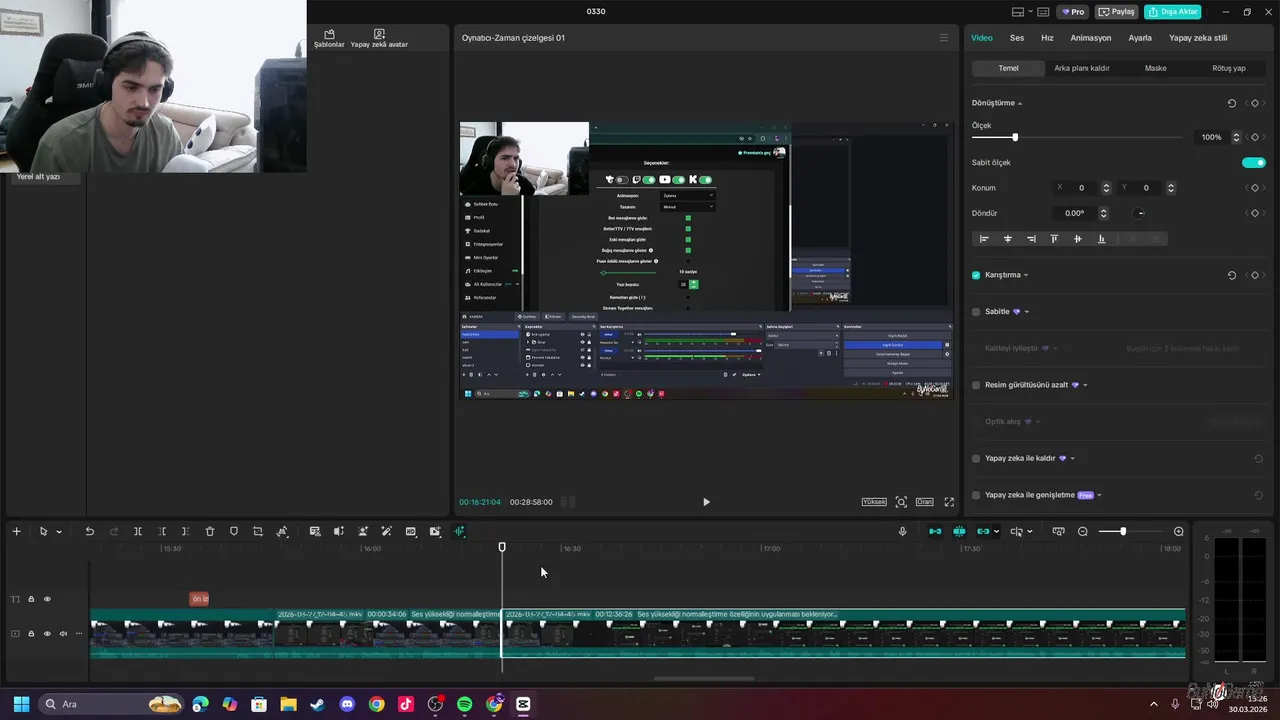Viewport: 1280px width, 720px height.
Task: Toggle visibility eye of the text track
Action: tap(47, 599)
